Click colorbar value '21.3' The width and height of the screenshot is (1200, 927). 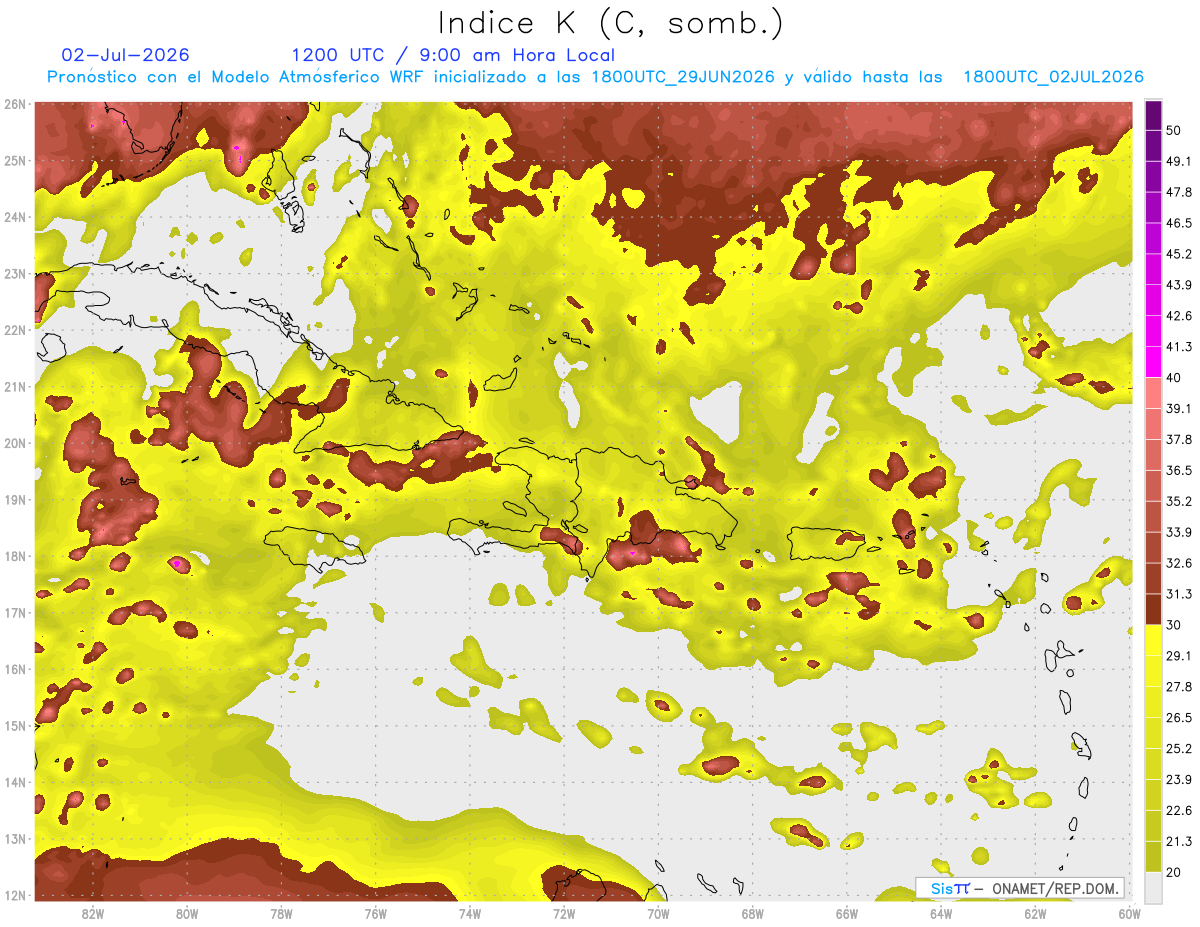1178,842
